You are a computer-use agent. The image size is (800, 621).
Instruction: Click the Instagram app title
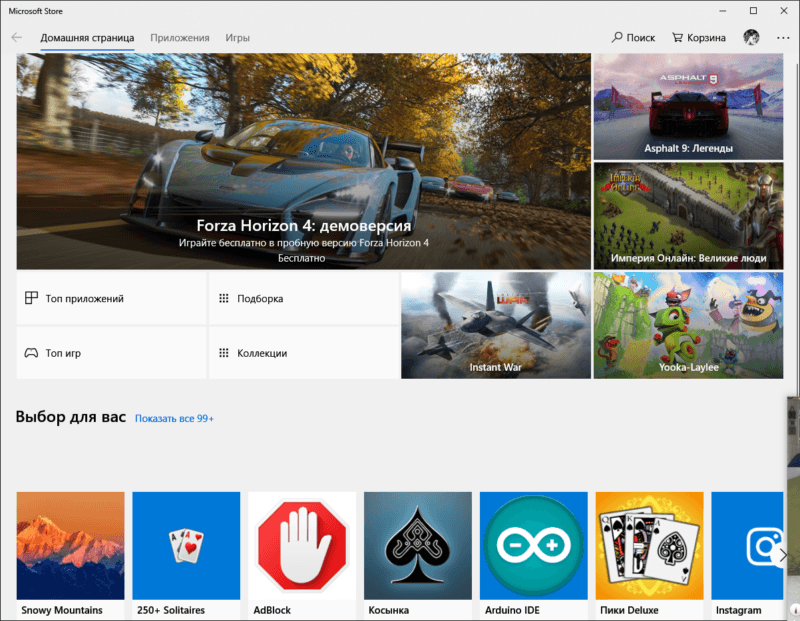738,610
